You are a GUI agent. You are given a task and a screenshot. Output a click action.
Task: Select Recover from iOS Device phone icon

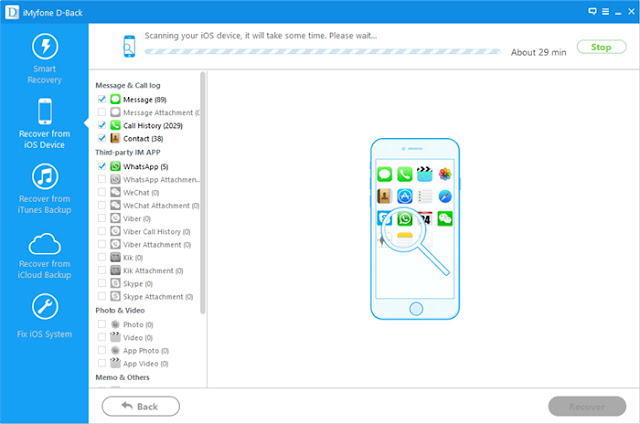coord(45,111)
